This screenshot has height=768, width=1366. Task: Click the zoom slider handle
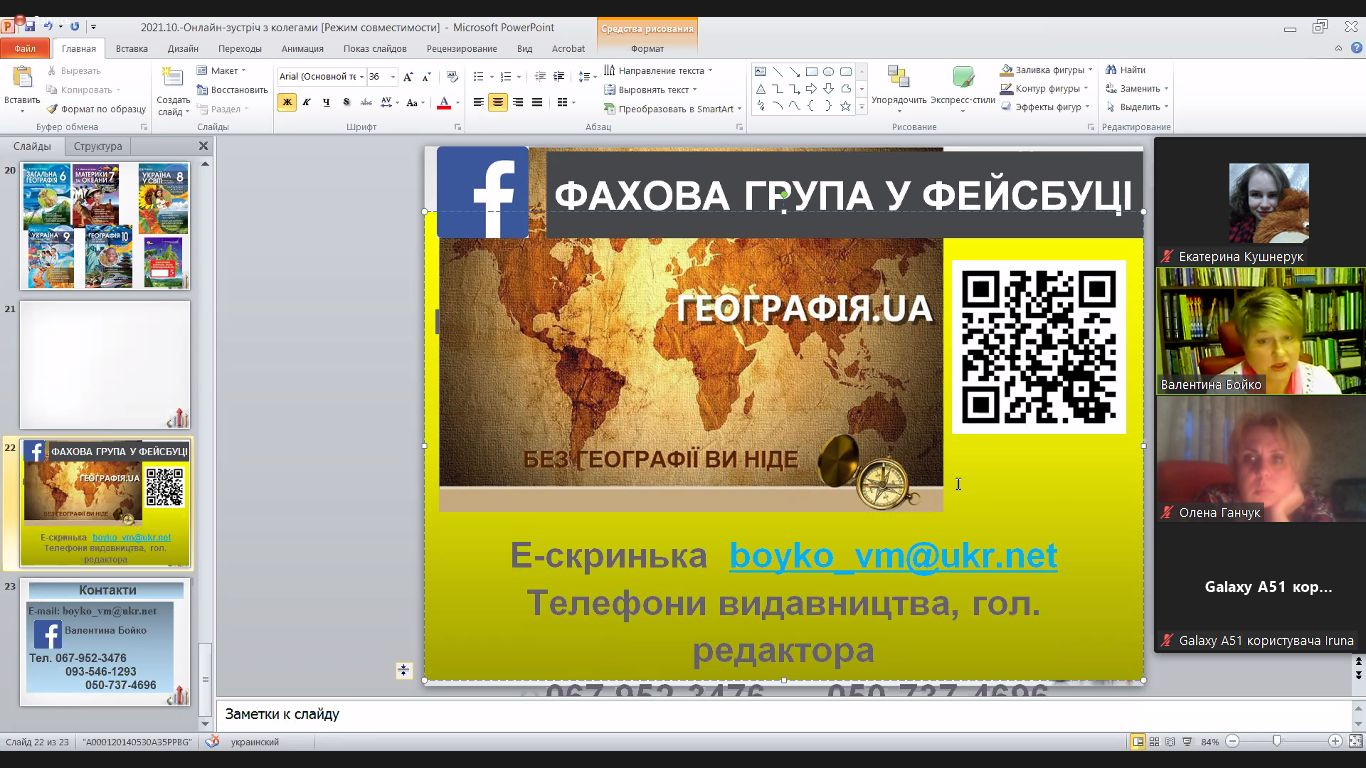pos(1277,741)
